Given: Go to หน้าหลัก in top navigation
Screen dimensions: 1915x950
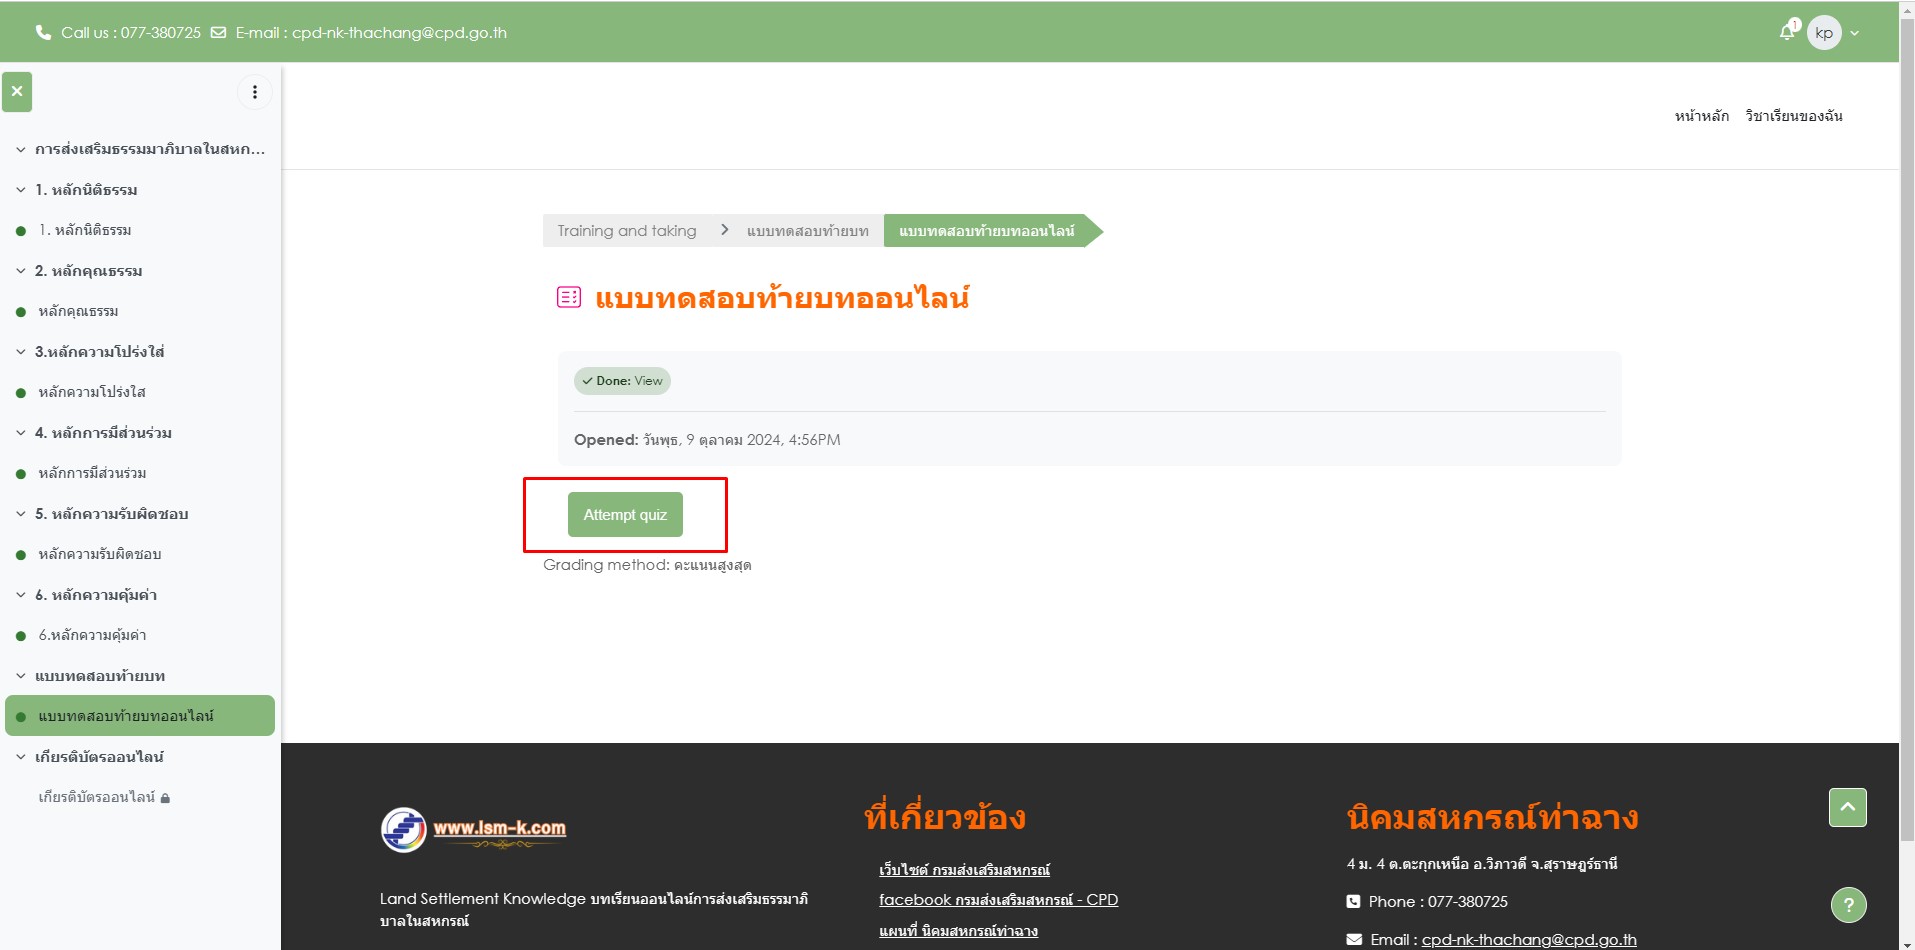Looking at the screenshot, I should pos(1701,116).
